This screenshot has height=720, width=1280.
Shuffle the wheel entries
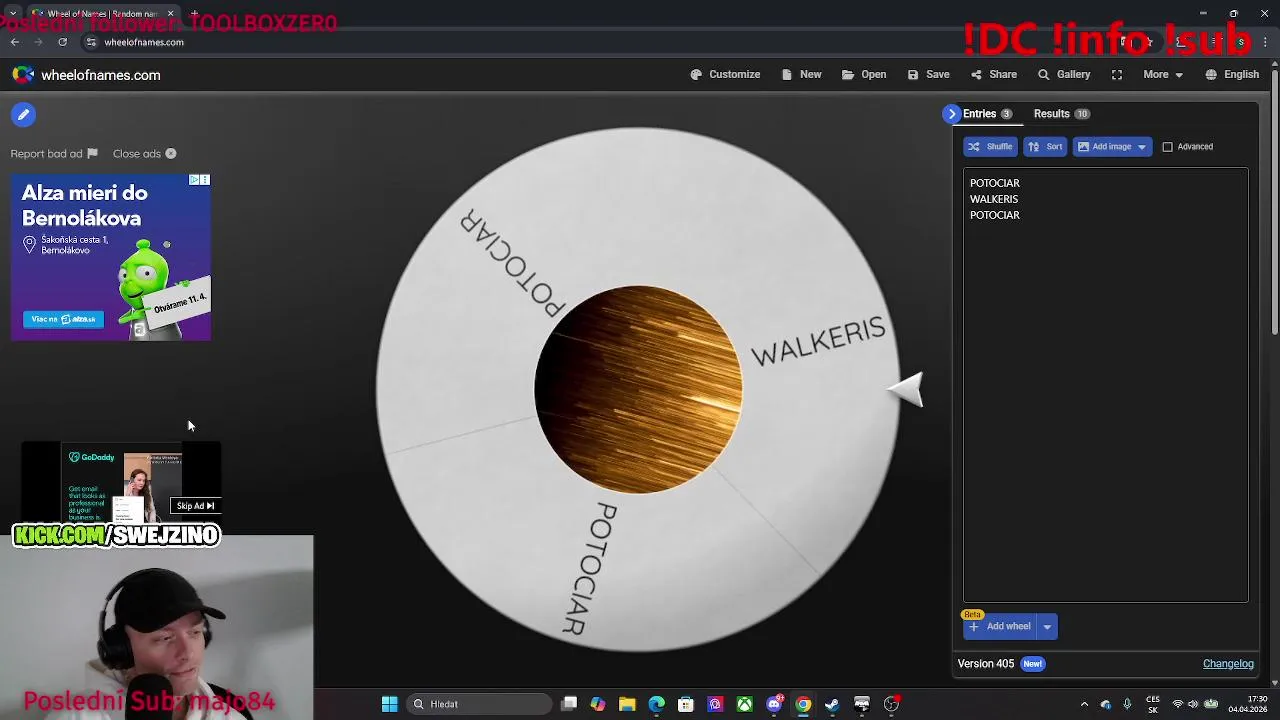click(990, 147)
